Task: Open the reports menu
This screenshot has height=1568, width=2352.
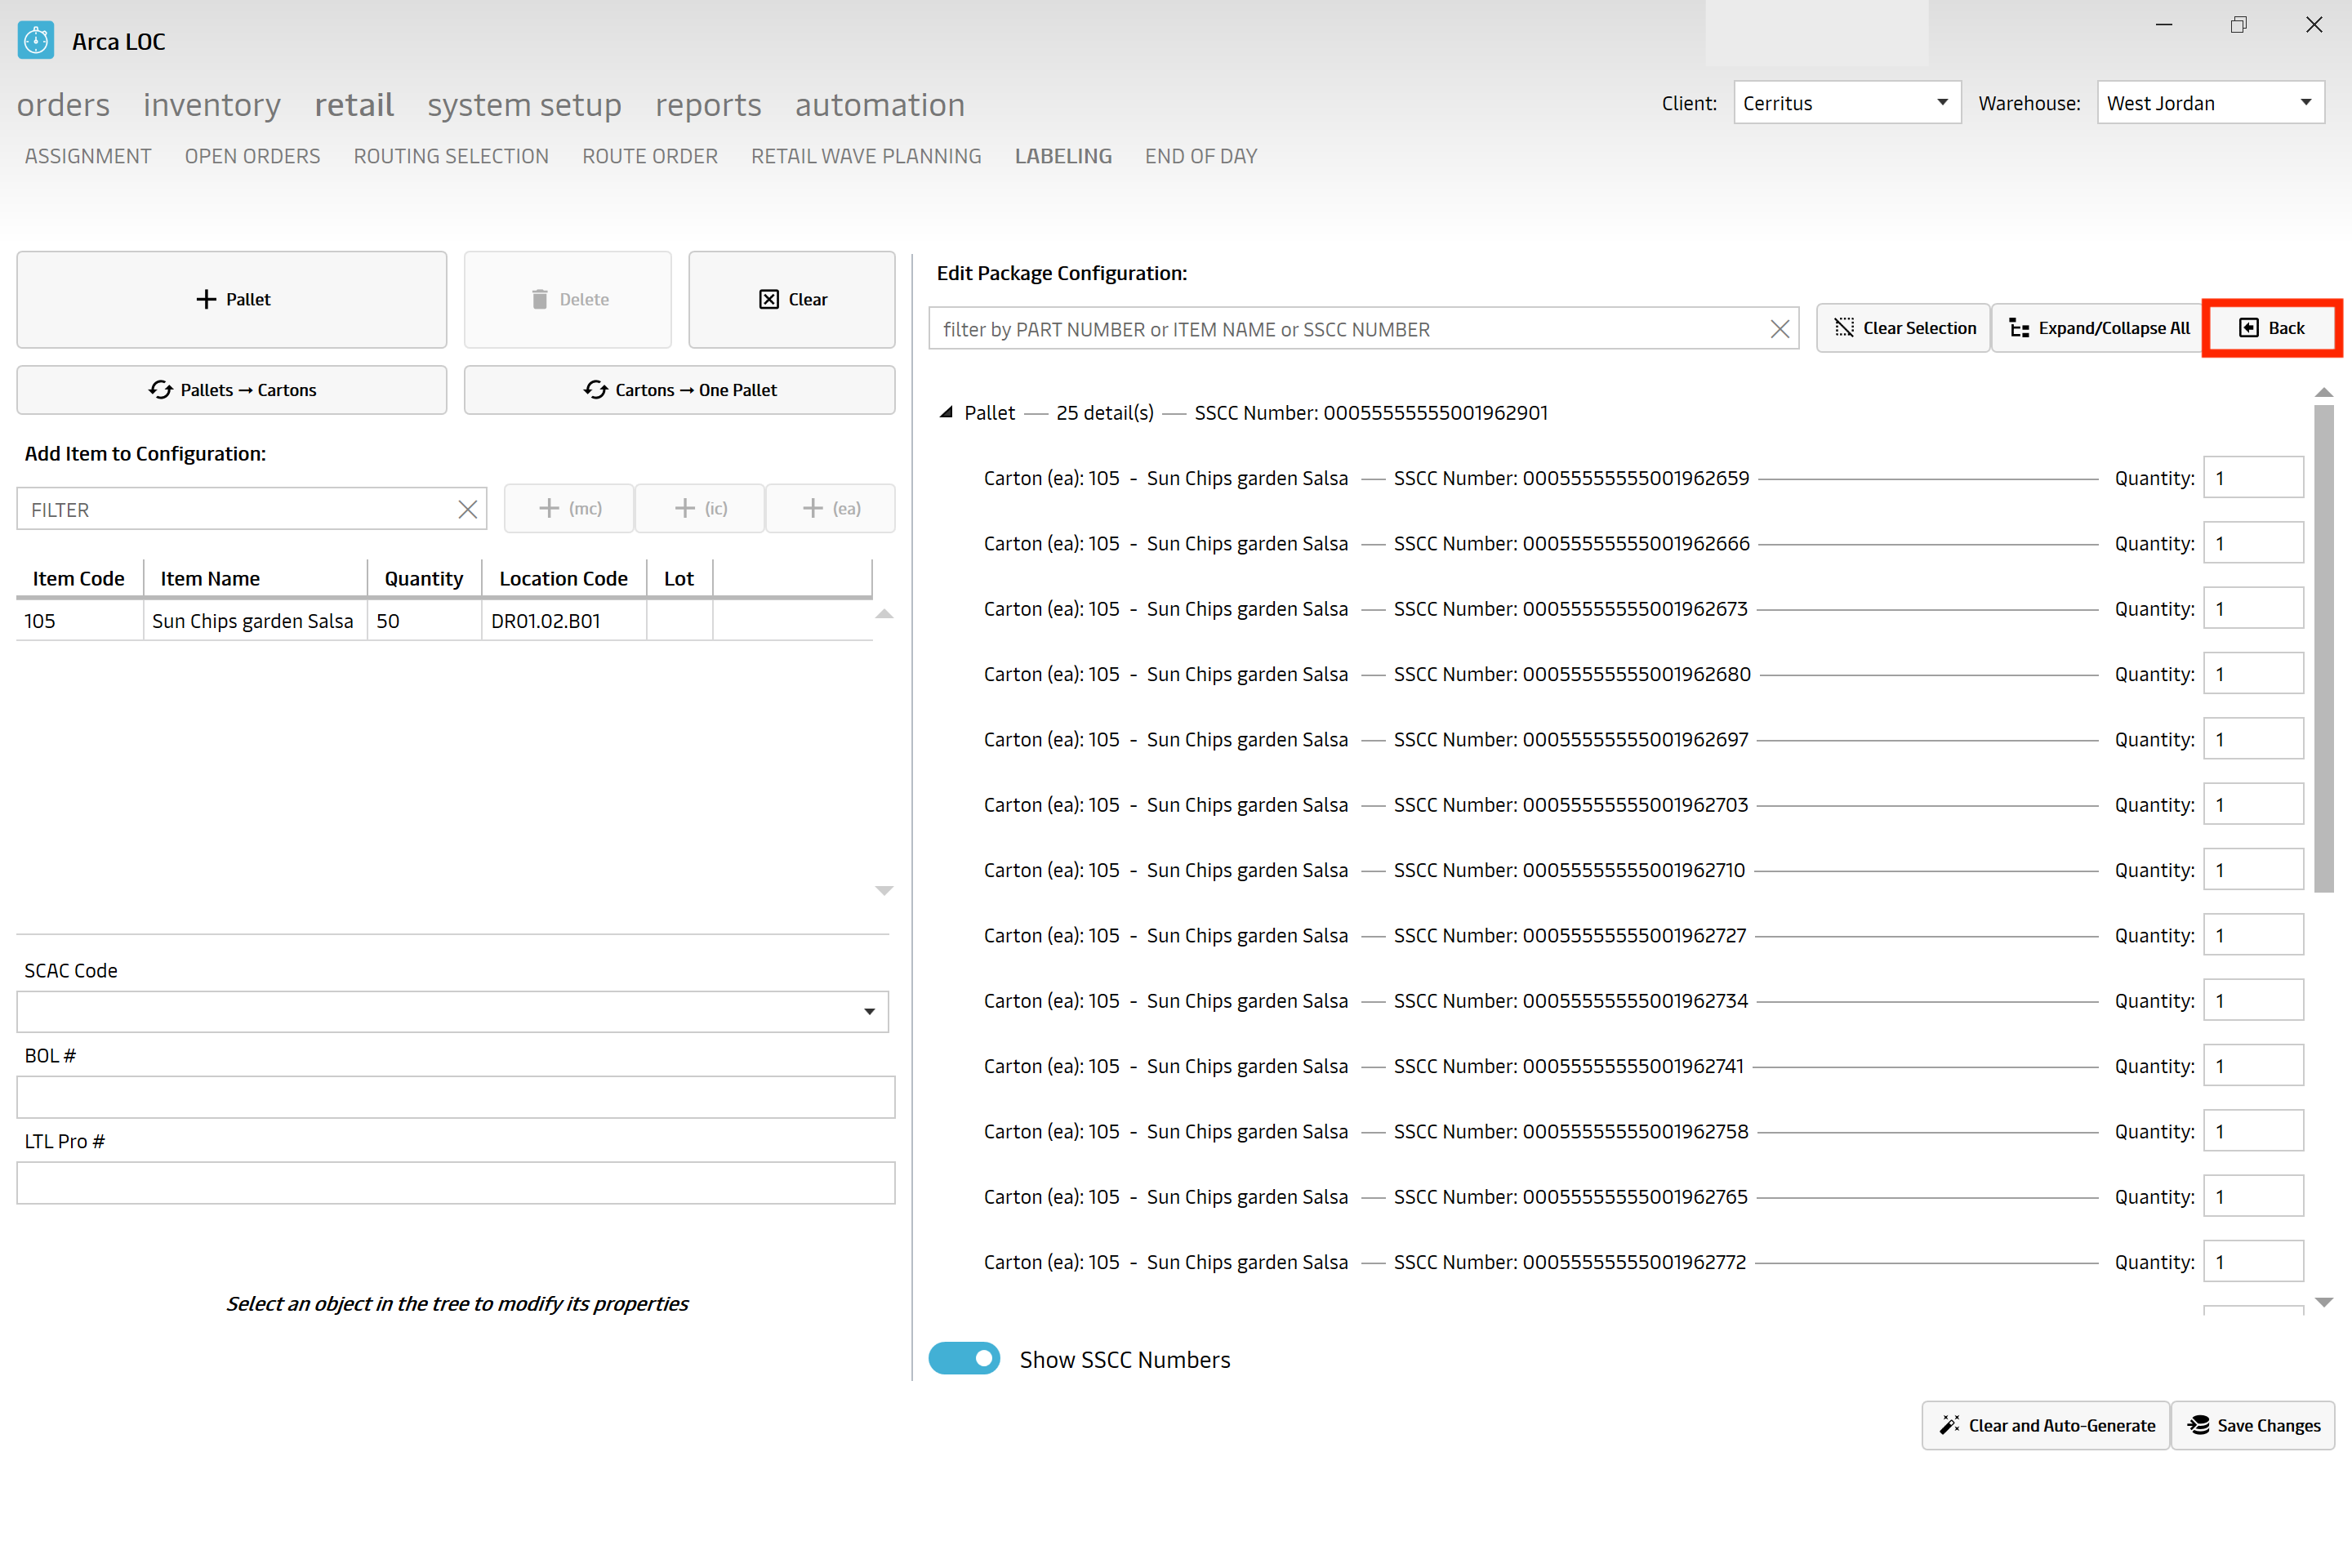Action: click(x=708, y=105)
